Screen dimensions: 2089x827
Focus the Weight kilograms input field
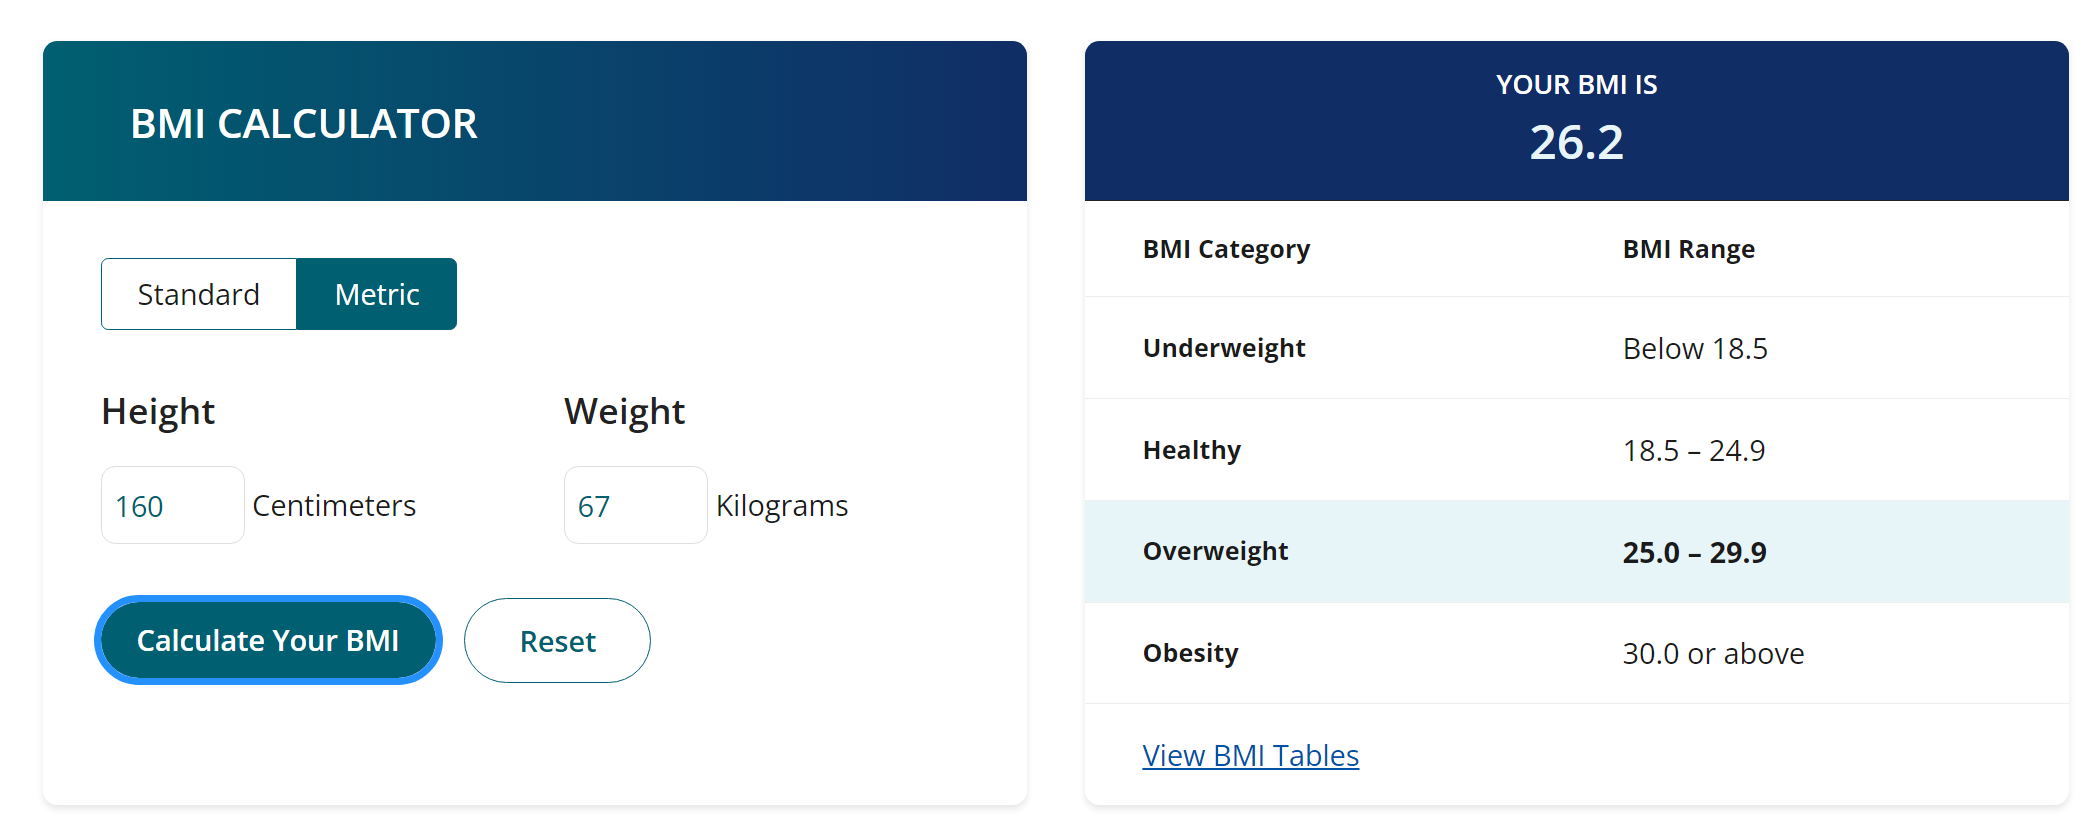(635, 506)
